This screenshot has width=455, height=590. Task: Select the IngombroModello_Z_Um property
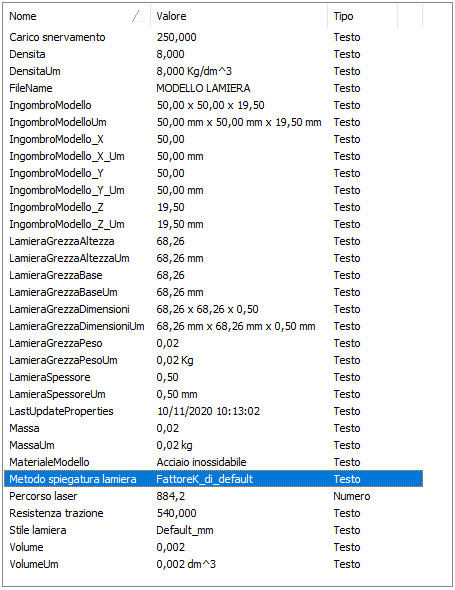pos(213,224)
